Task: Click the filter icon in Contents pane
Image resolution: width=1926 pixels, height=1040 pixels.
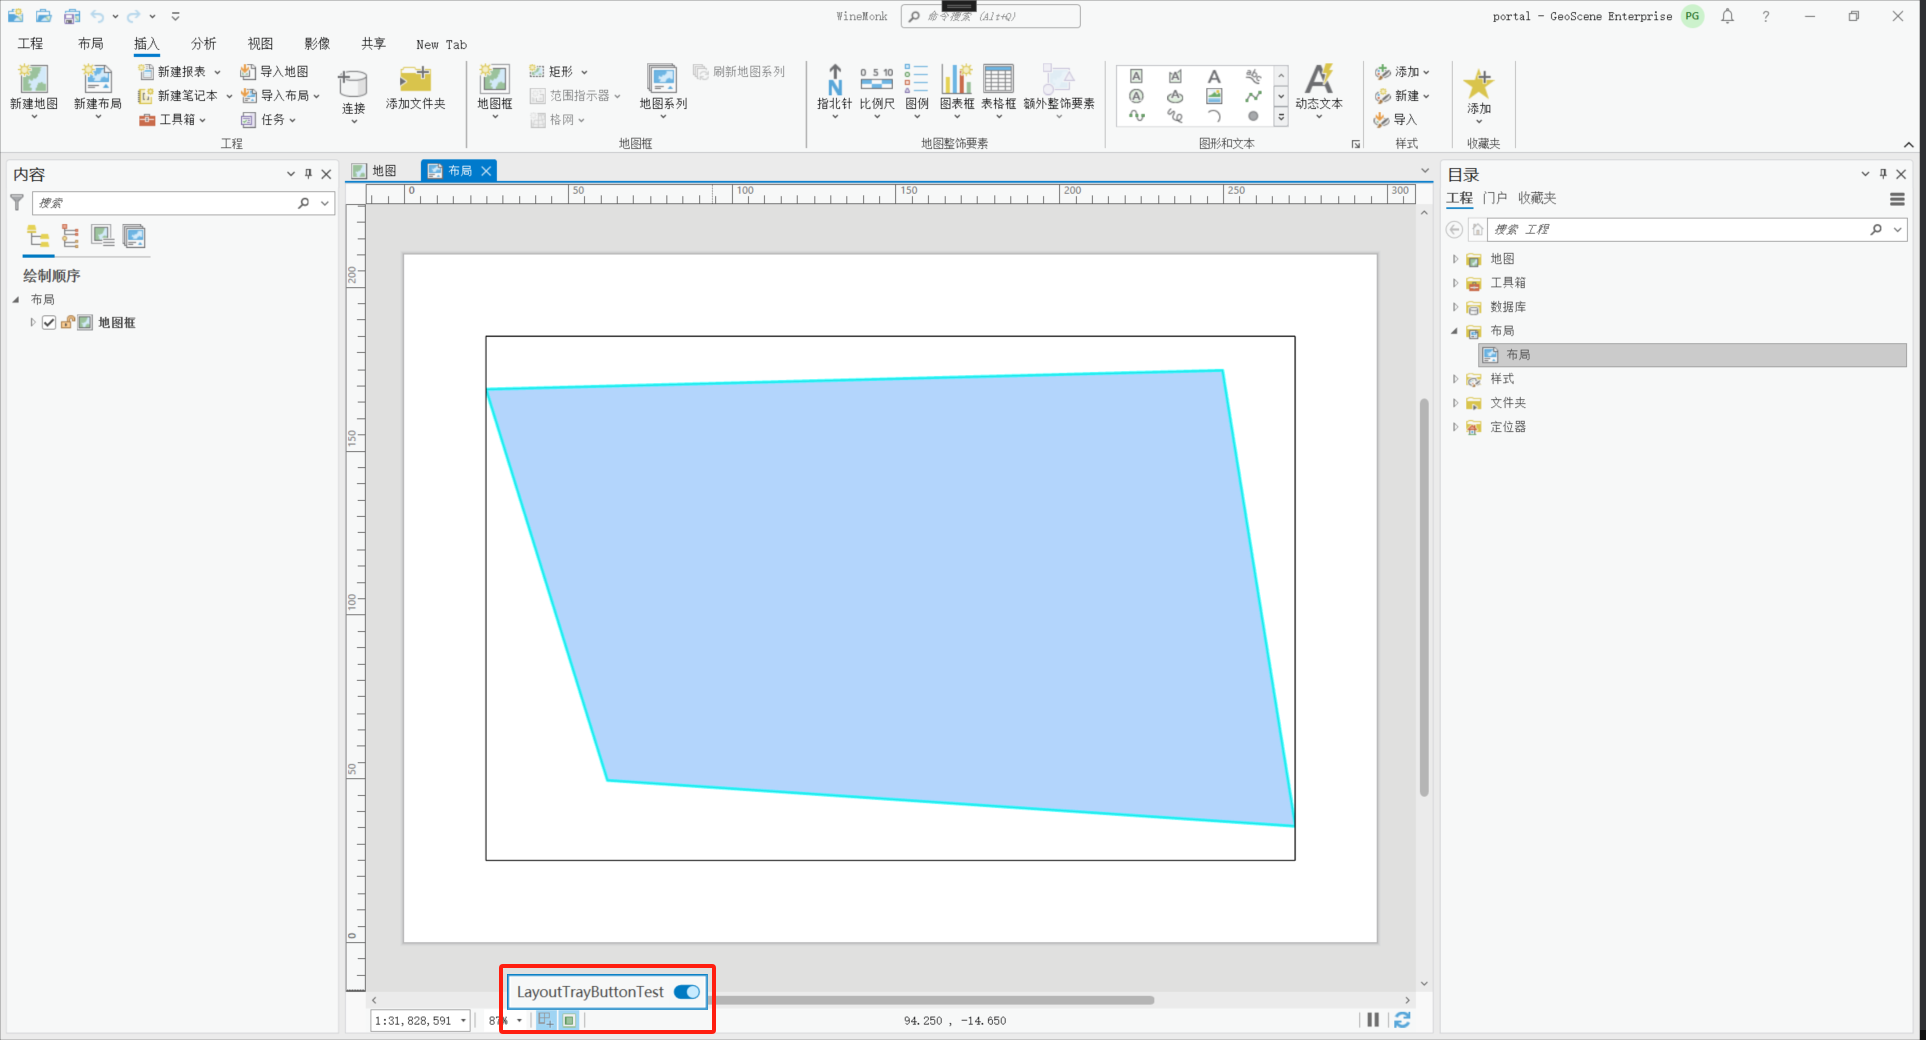Action: (x=17, y=202)
